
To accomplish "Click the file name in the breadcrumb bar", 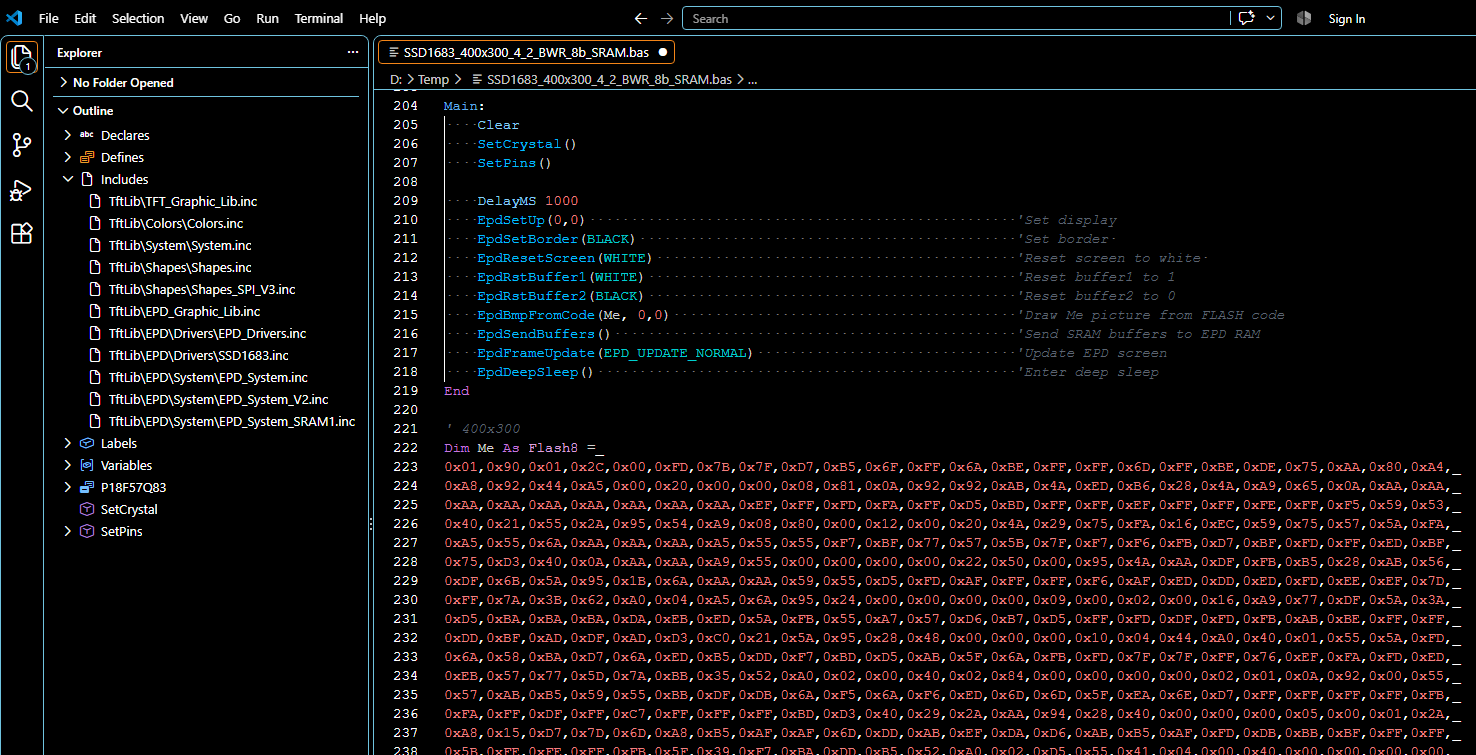I will (x=610, y=79).
